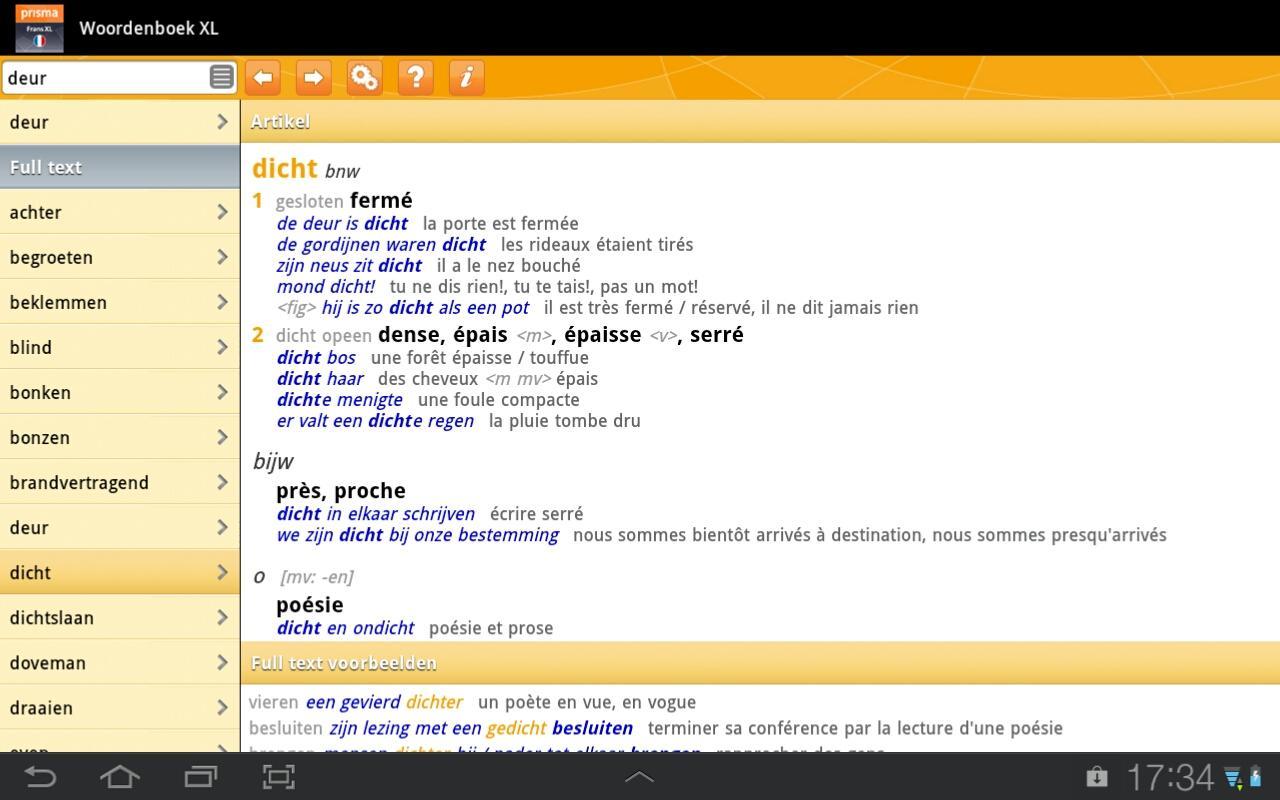
Task: Click chevron next to 'brandvertragend'
Action: click(222, 482)
